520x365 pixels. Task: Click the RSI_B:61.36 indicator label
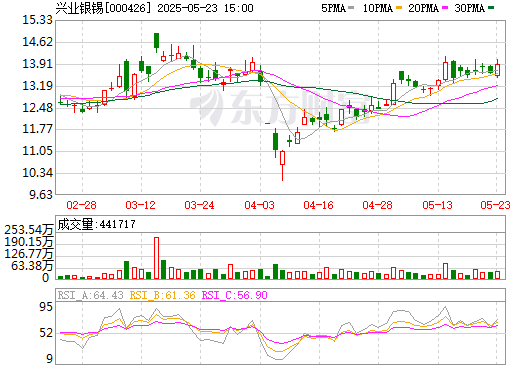pyautogui.click(x=162, y=295)
